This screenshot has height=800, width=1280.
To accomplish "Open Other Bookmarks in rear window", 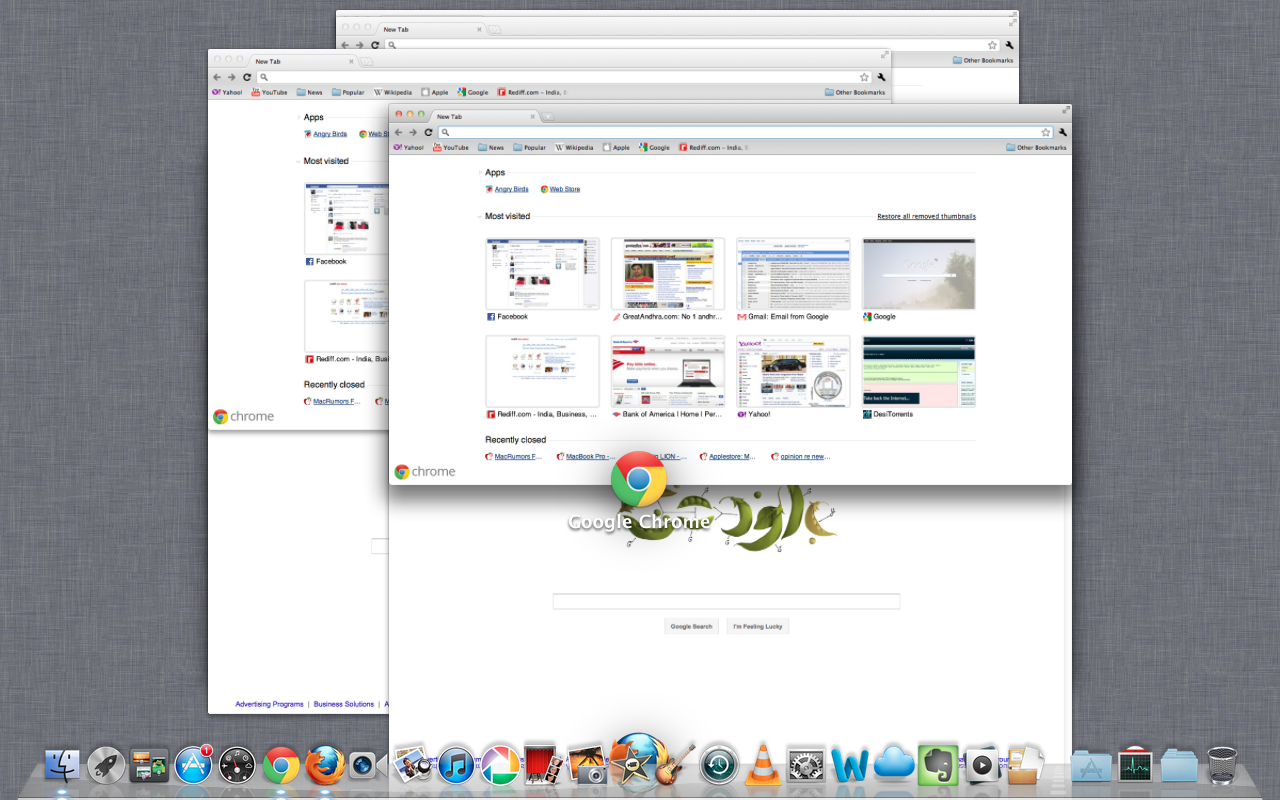I will 983,60.
